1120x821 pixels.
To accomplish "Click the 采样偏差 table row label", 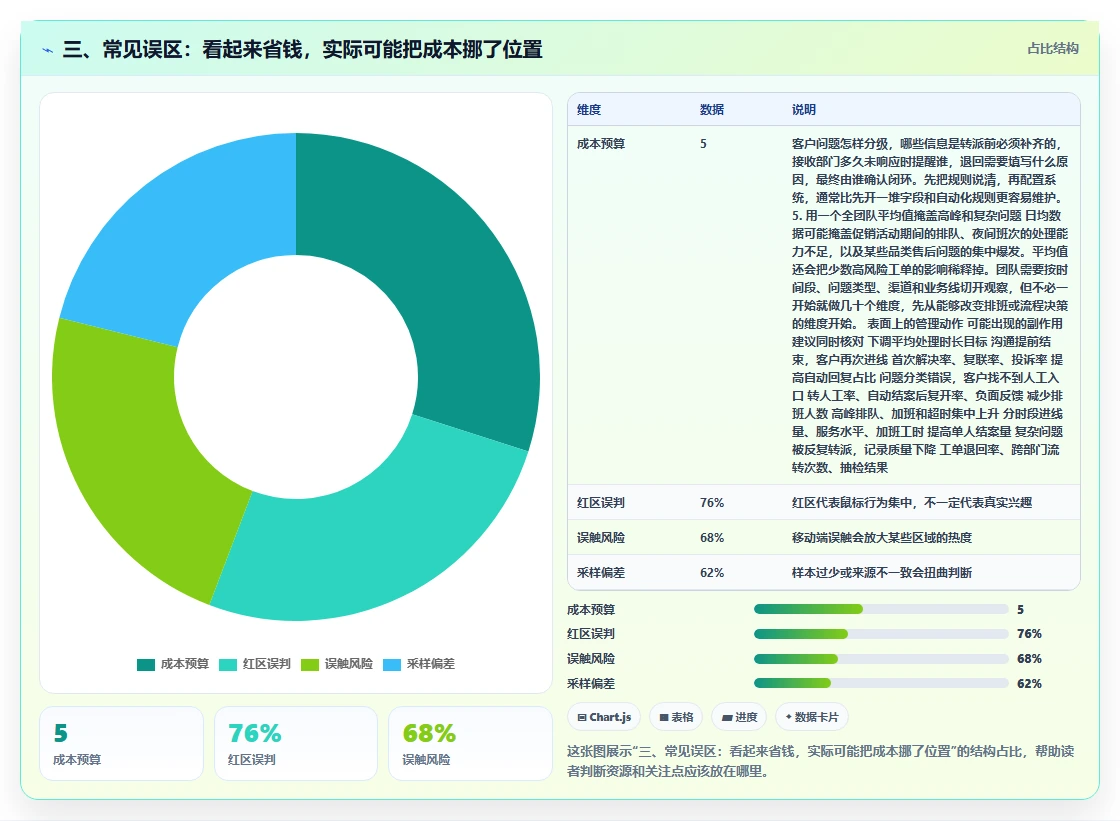I will pyautogui.click(x=601, y=572).
